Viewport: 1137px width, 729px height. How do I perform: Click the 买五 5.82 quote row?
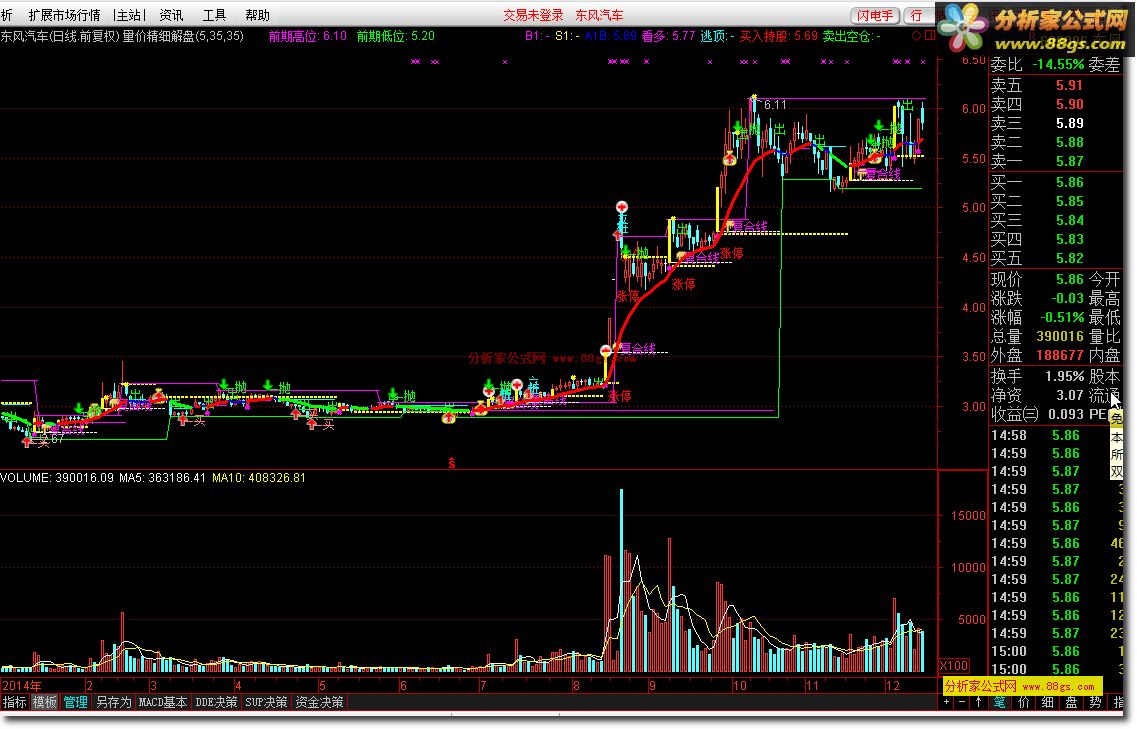coord(1055,258)
